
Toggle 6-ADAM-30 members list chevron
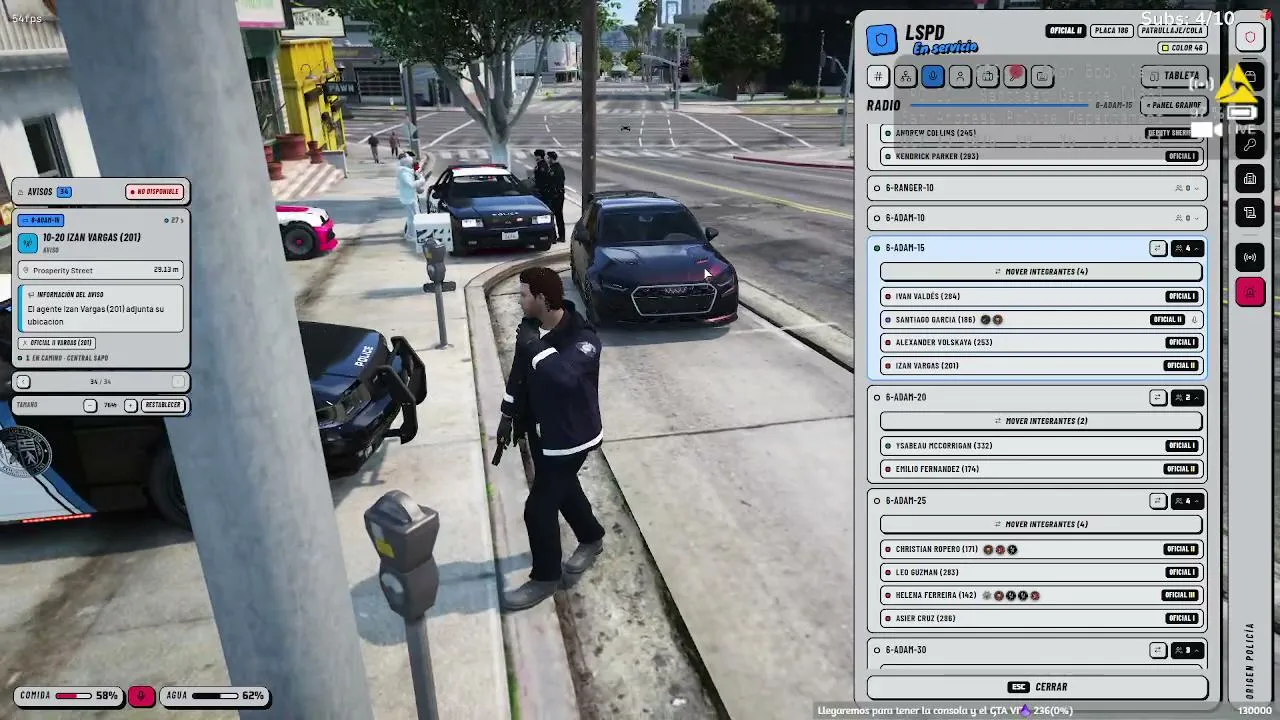(1186, 650)
